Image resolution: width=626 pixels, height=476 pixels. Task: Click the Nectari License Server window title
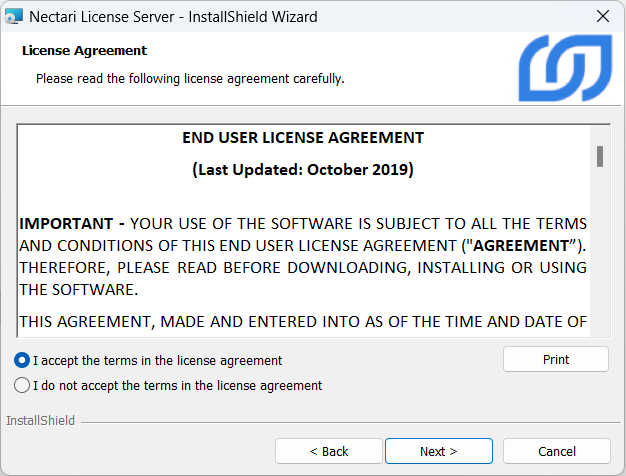coord(173,16)
